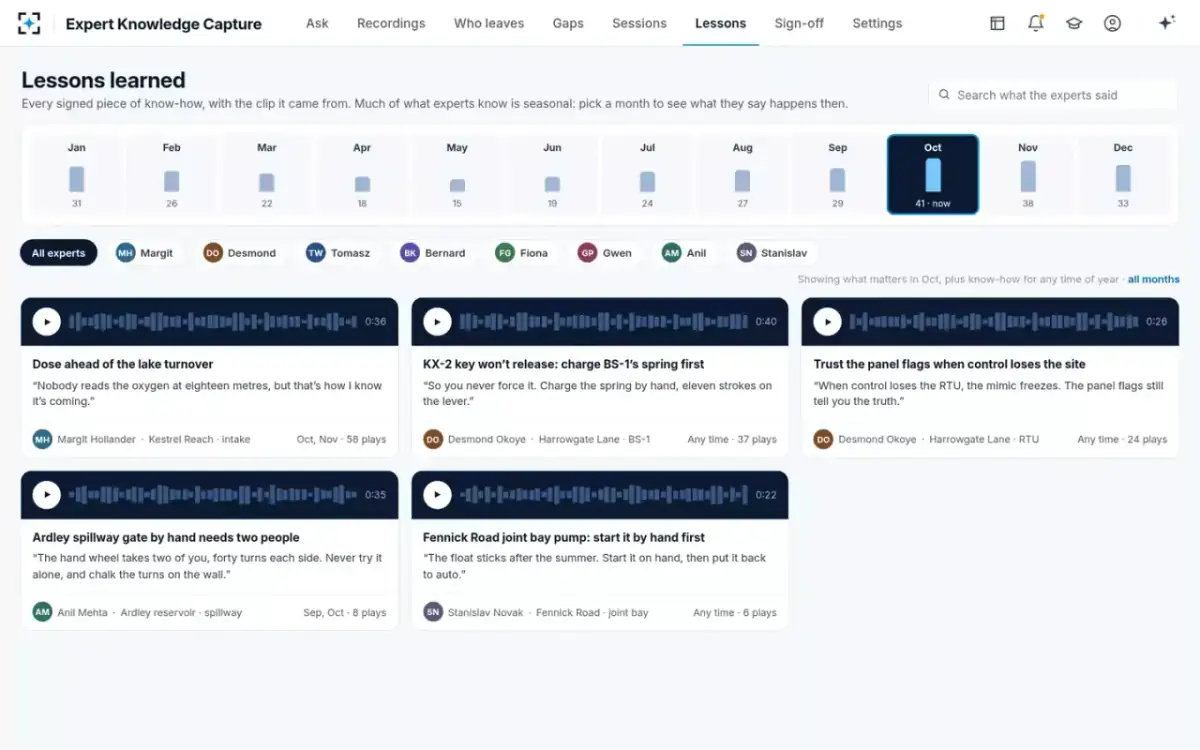1200x750 pixels.
Task: Filter lessons by Gwen
Action: (x=606, y=253)
